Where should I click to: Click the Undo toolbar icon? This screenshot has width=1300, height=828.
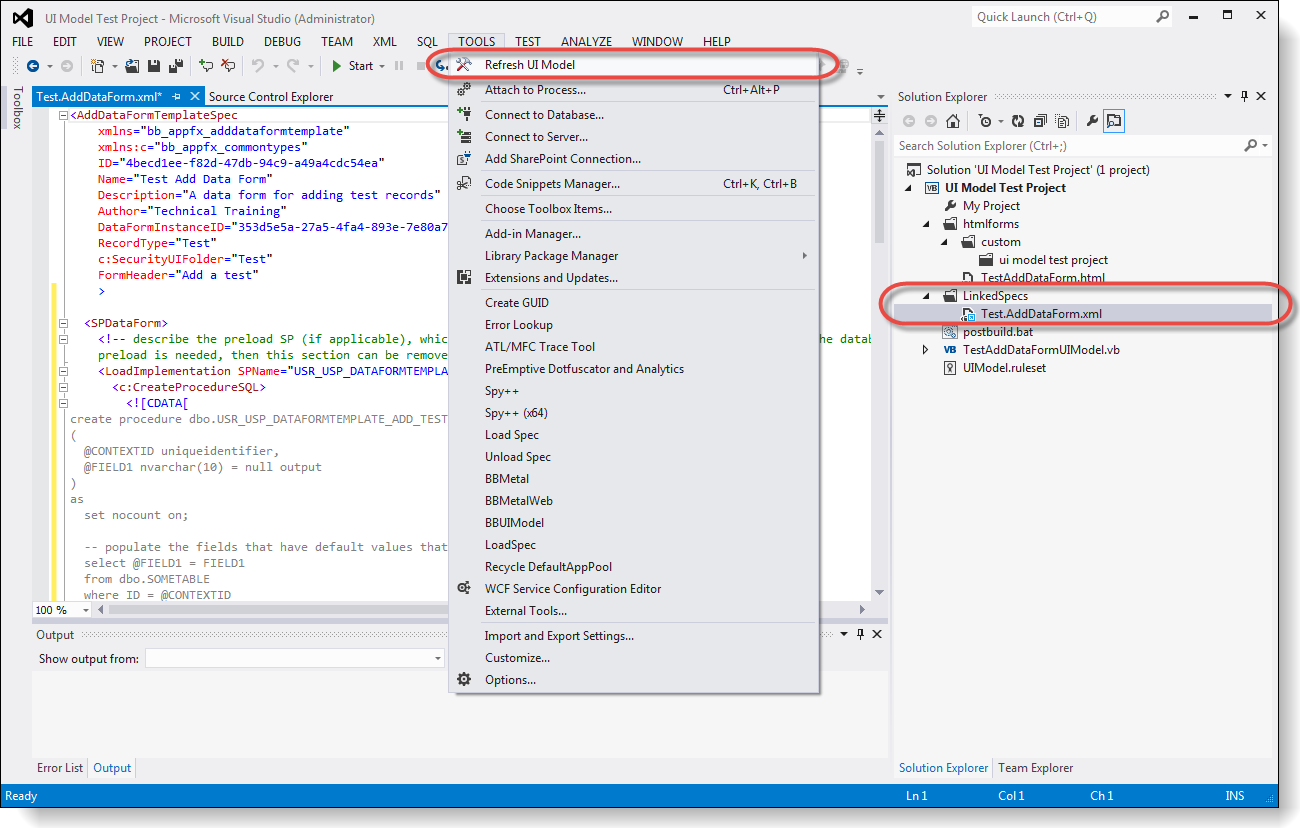[257, 66]
